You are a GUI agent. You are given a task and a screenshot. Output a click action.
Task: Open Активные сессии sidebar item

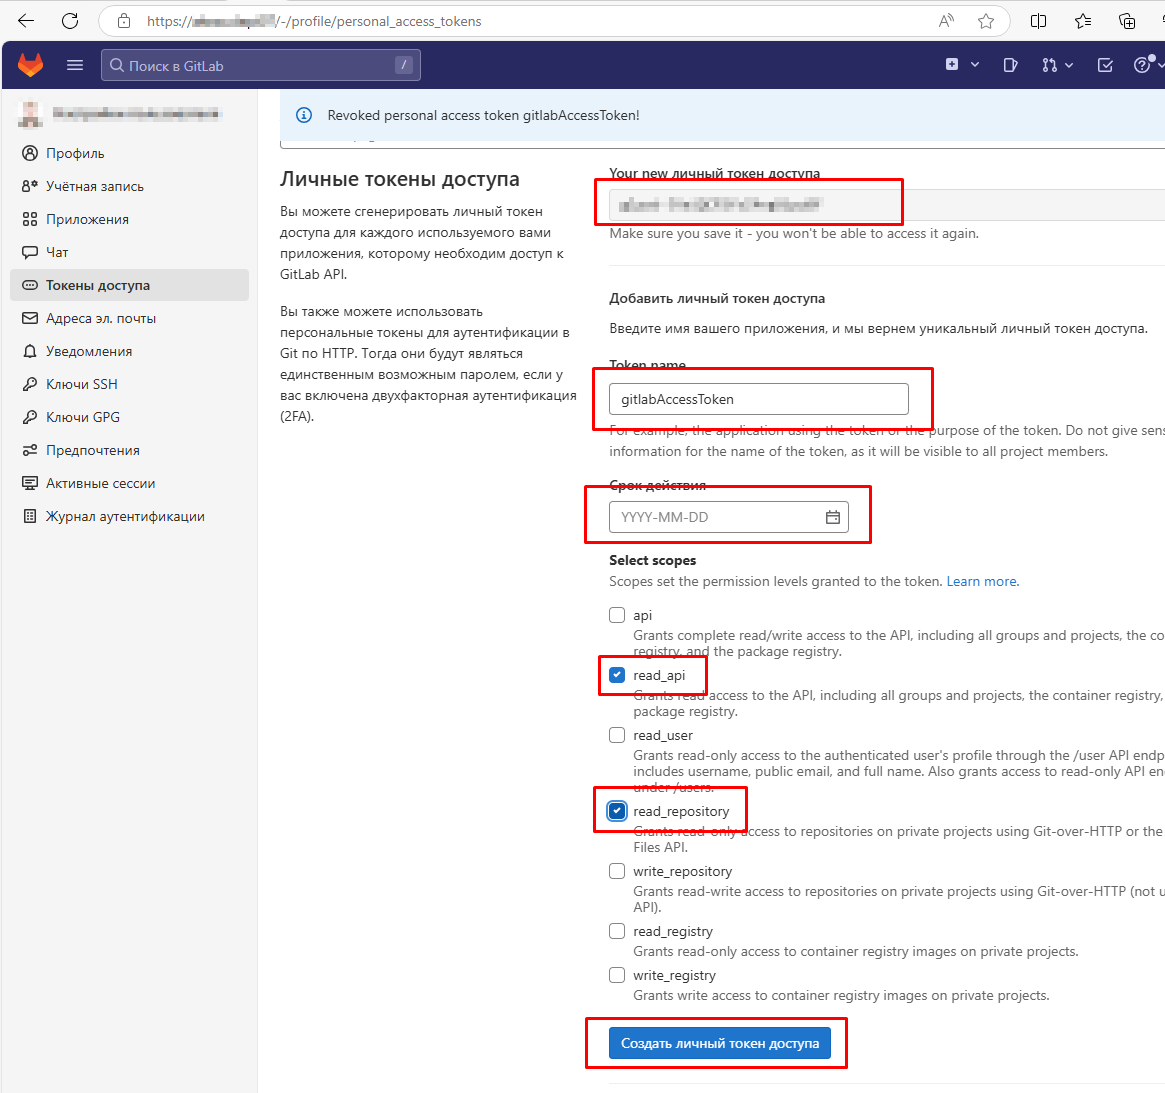coord(100,483)
